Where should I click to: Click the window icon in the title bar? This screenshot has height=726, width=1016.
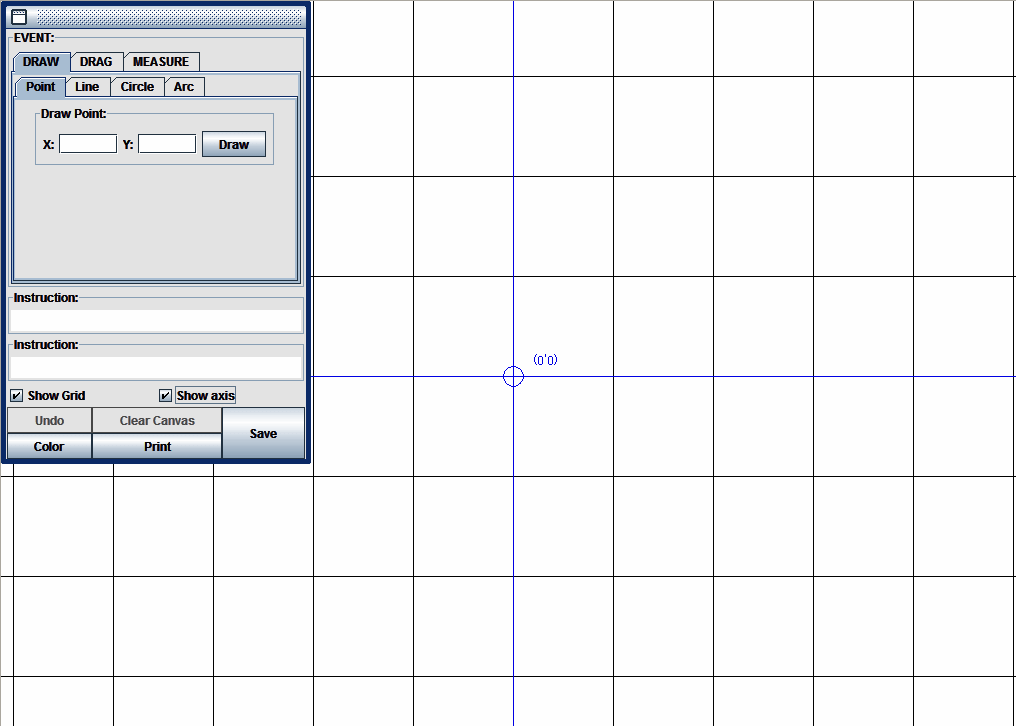coord(18,17)
